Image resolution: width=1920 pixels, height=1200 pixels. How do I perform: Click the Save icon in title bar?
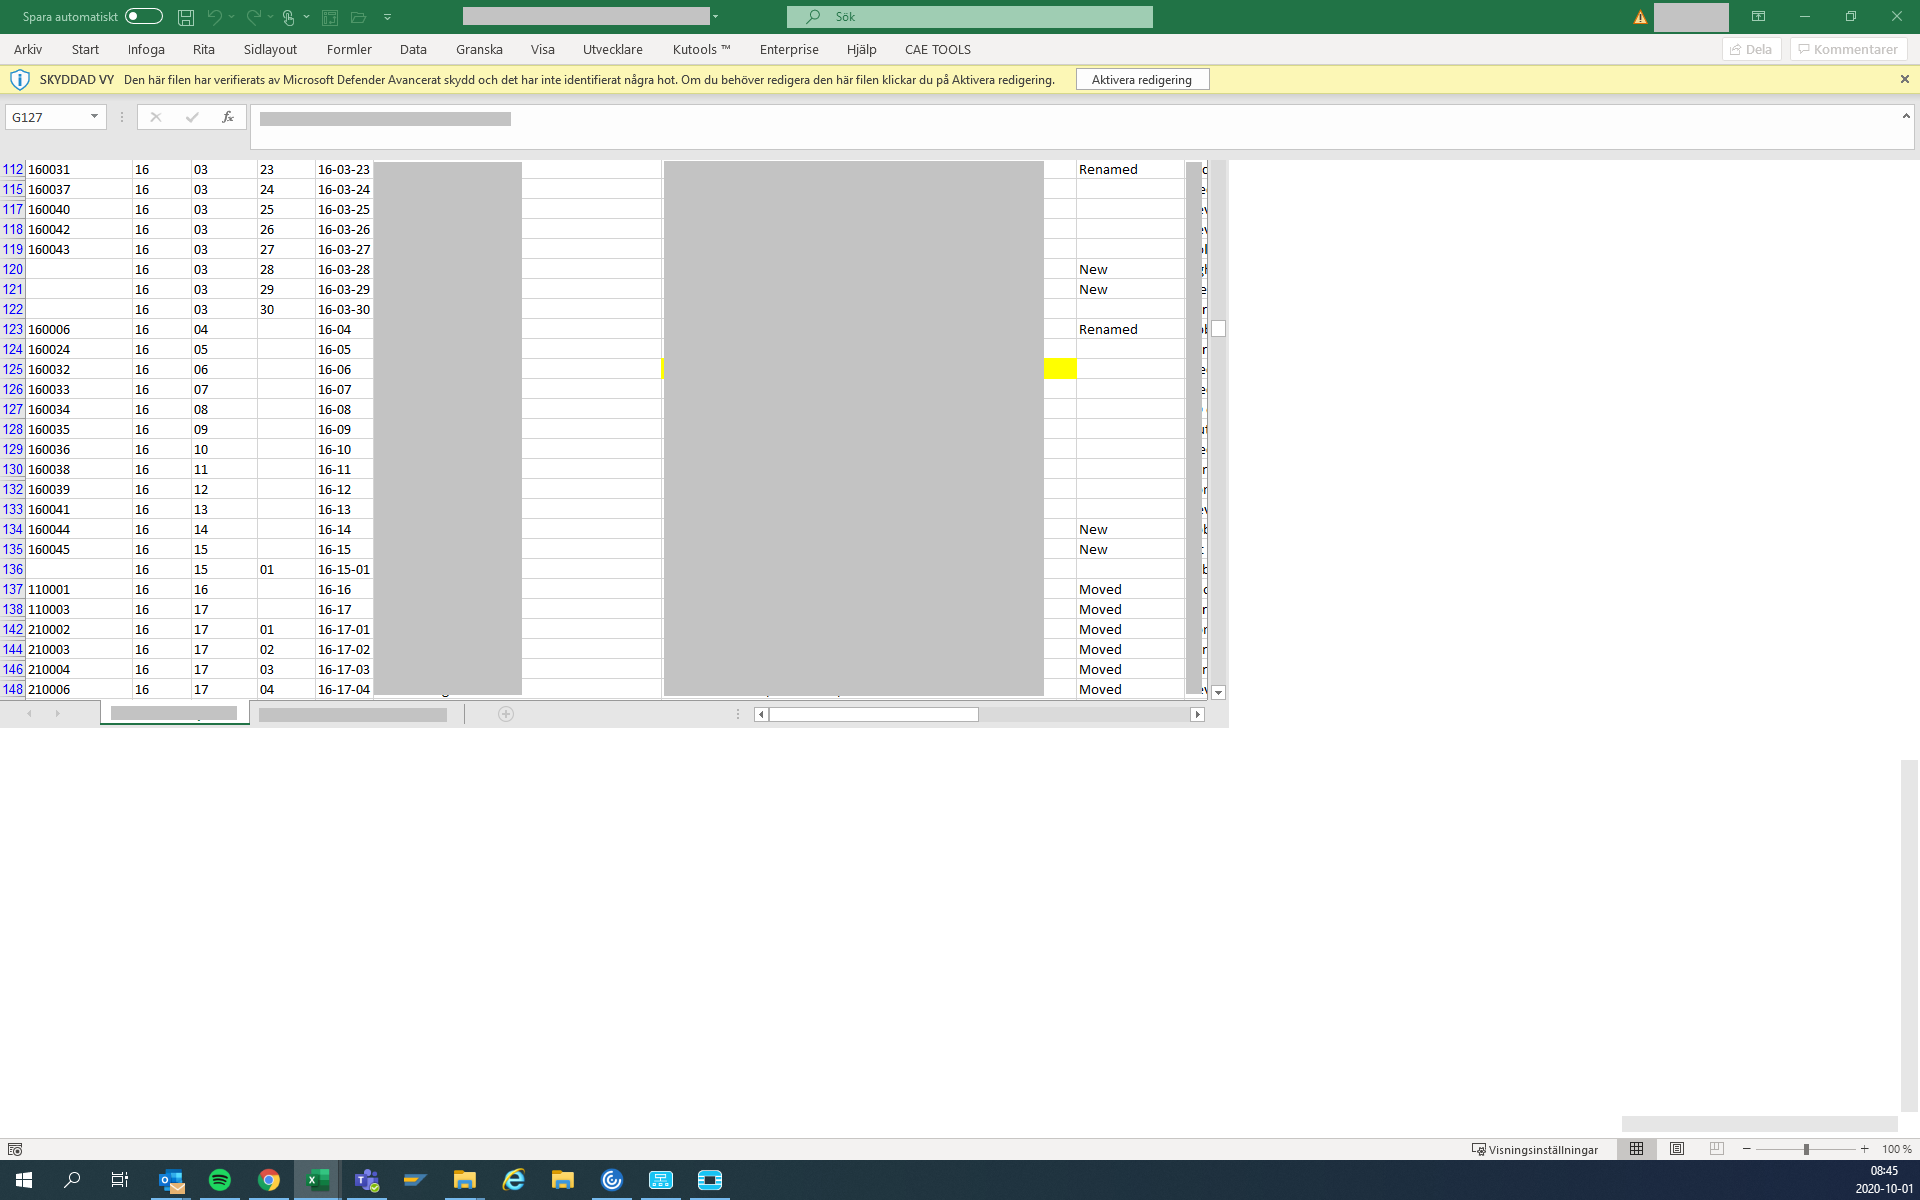pos(186,17)
